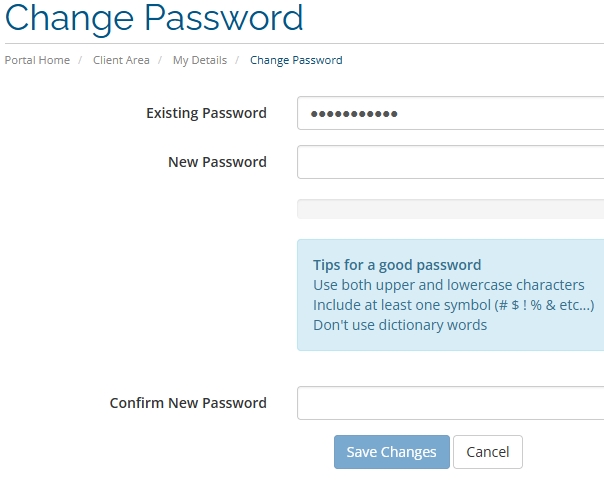
Task: Click the 'Include at least one symbol' tip
Action: point(453,305)
